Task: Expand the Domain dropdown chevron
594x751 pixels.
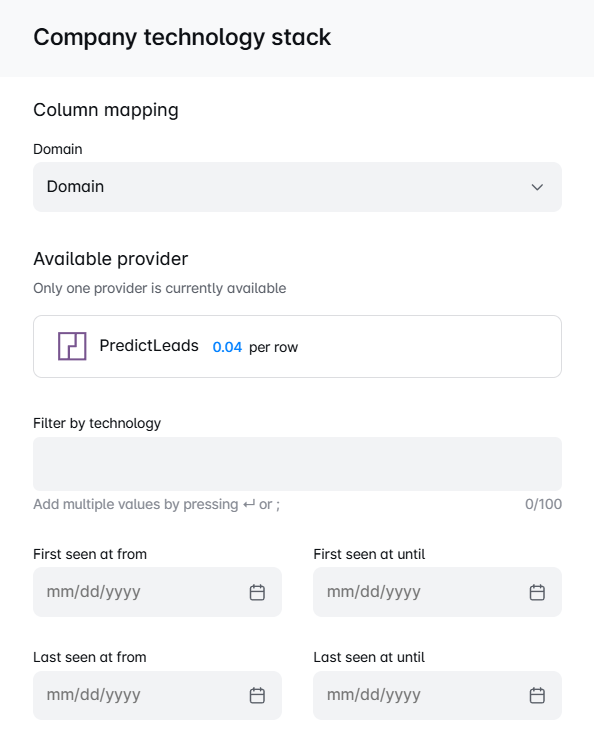Action: click(537, 187)
